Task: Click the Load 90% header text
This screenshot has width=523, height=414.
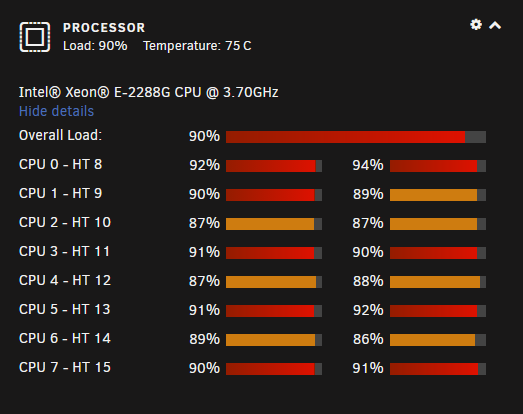Action: [x=95, y=46]
